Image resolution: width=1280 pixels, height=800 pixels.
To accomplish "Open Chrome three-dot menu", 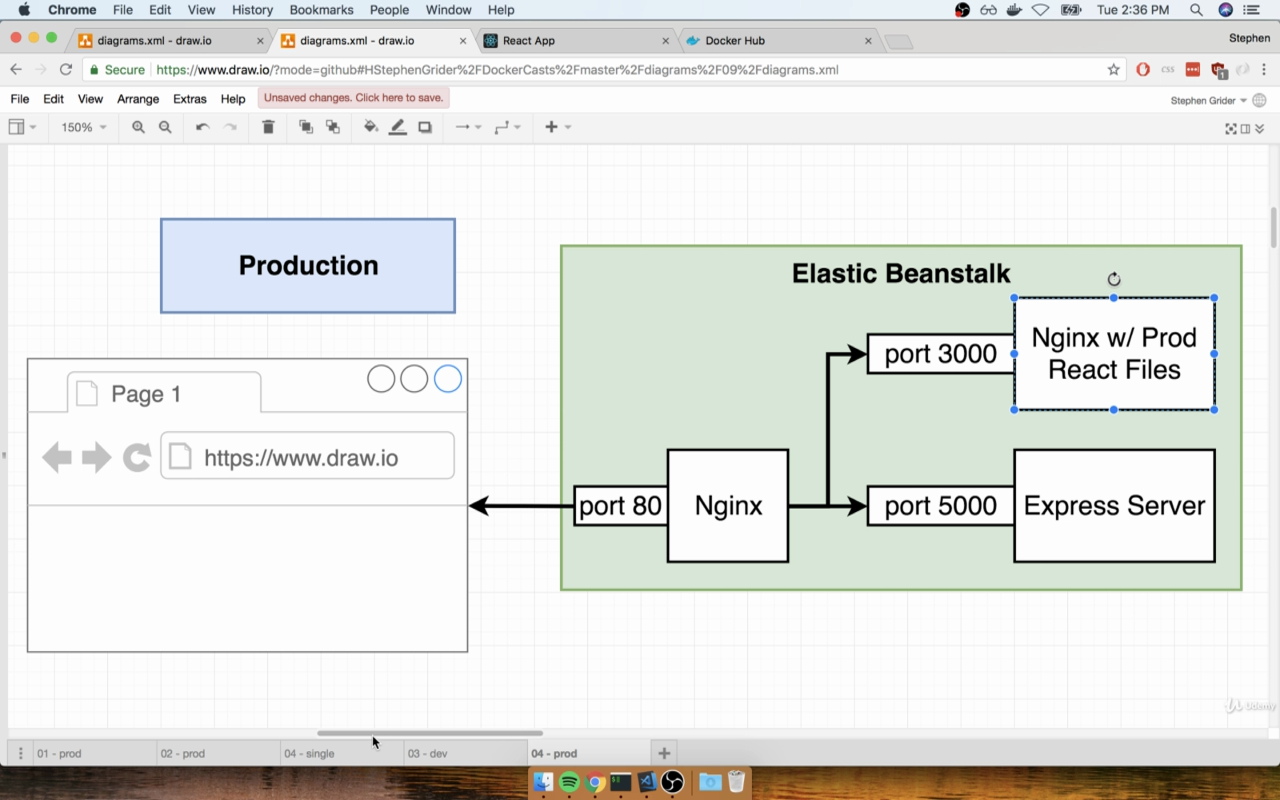I will [1266, 70].
